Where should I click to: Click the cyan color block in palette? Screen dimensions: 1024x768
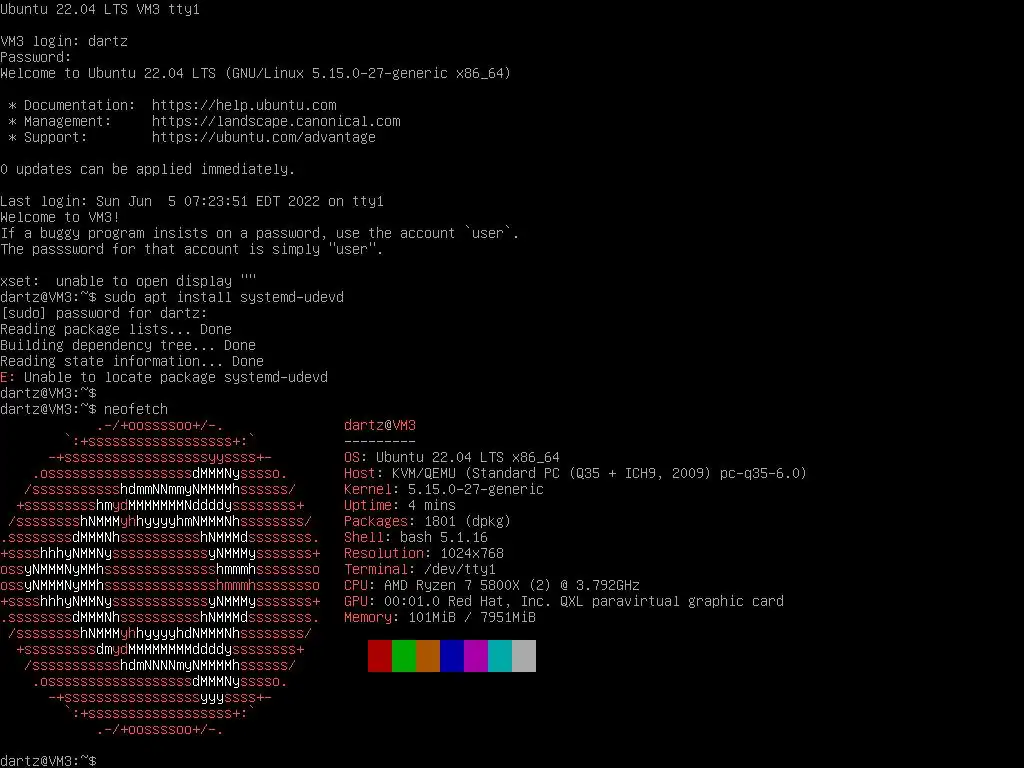pos(500,656)
